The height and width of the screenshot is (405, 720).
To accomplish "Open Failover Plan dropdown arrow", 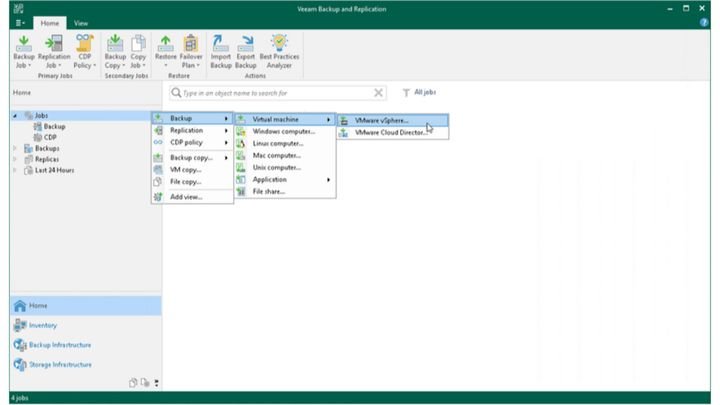I will pyautogui.click(x=198, y=66).
